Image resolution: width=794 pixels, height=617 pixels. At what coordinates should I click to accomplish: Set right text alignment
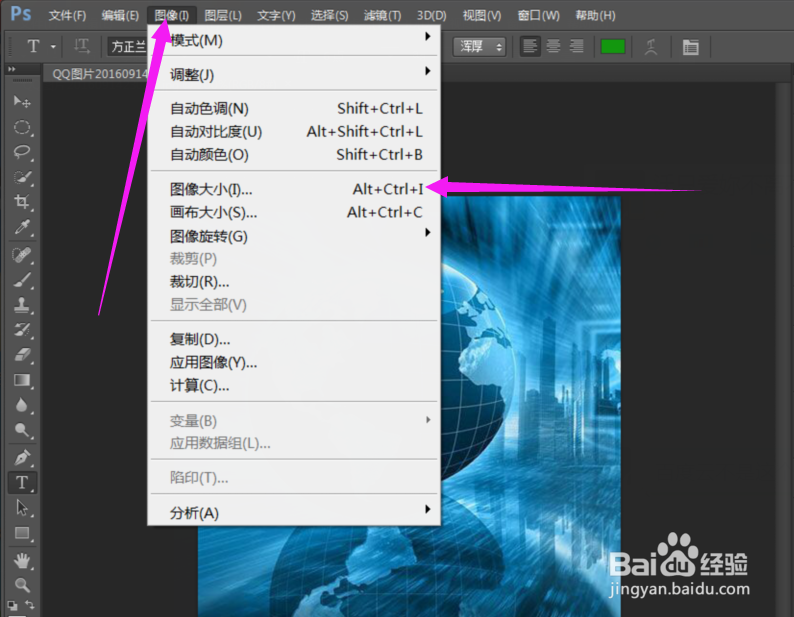[576, 47]
